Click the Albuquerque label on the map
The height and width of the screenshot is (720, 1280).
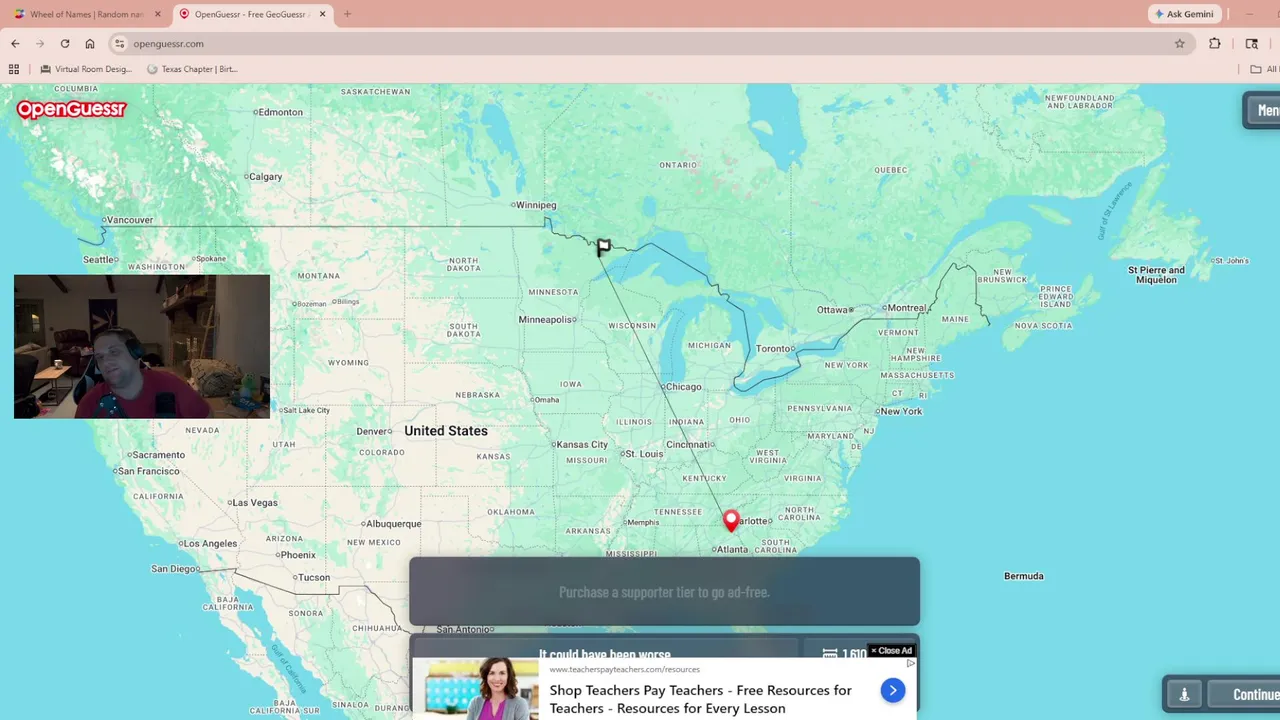click(x=392, y=524)
